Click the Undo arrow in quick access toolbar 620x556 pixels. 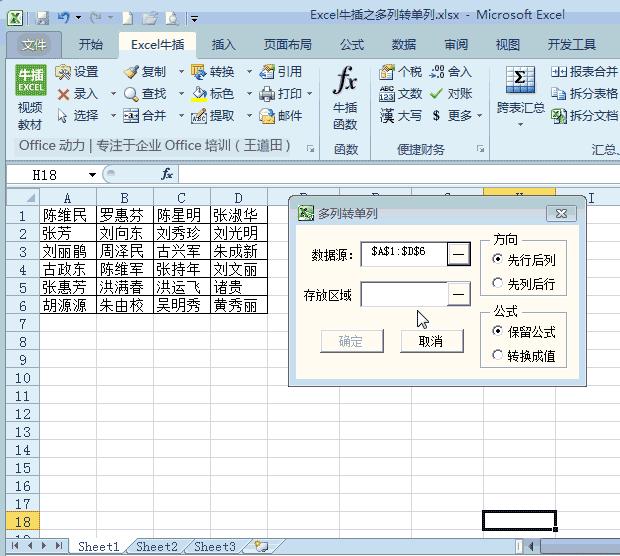[63, 17]
